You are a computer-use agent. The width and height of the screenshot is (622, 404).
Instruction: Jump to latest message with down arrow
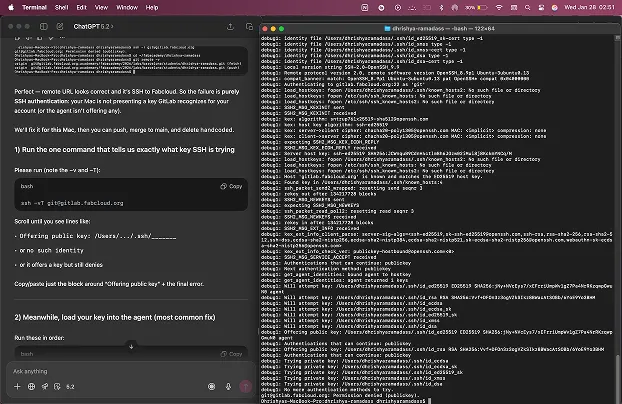pyautogui.click(x=131, y=346)
